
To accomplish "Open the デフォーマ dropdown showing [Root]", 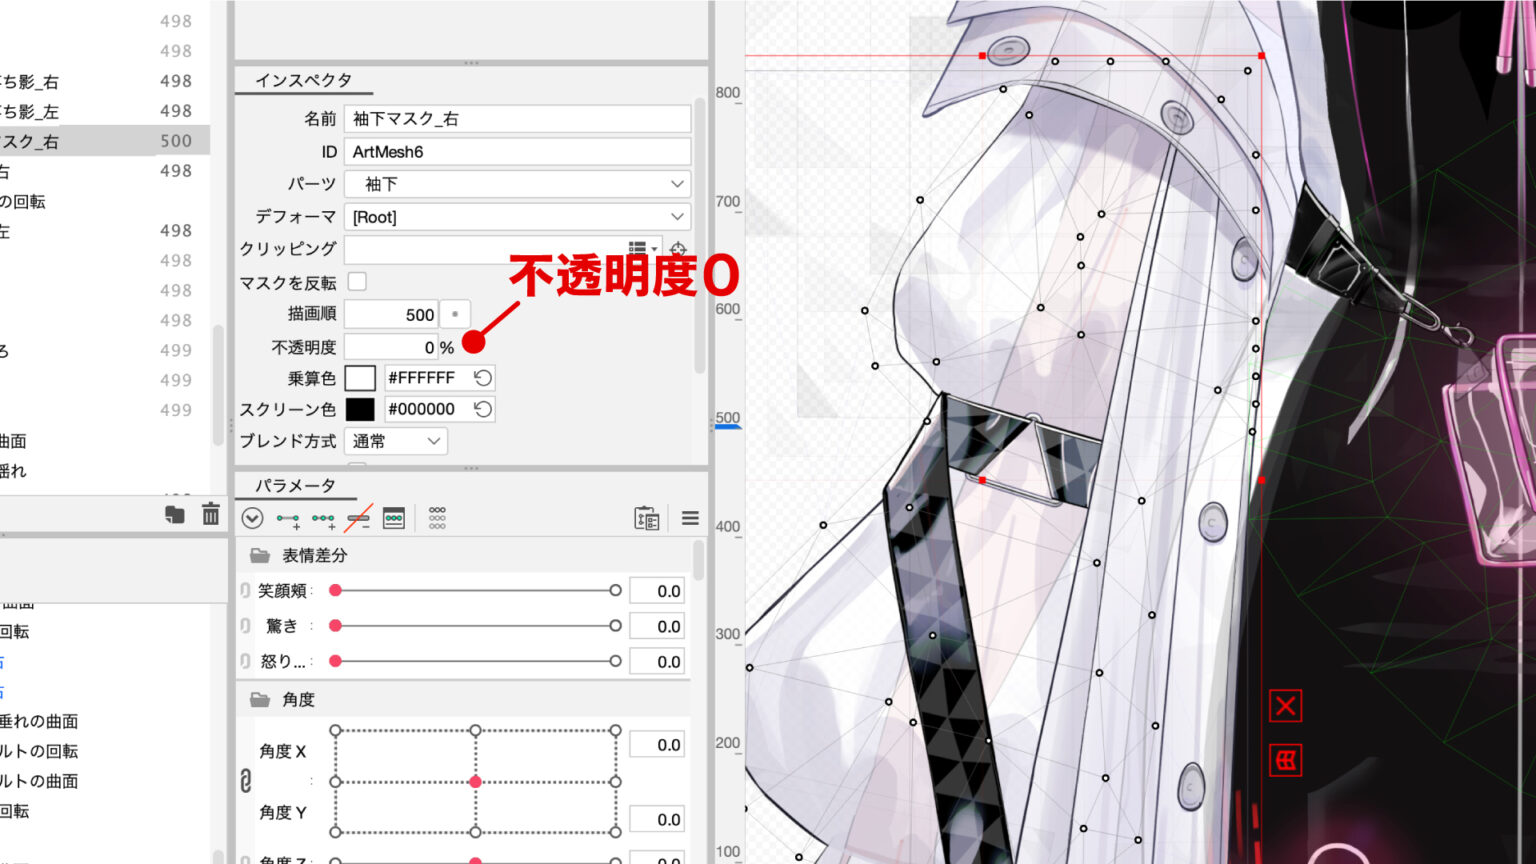I will click(x=517, y=217).
